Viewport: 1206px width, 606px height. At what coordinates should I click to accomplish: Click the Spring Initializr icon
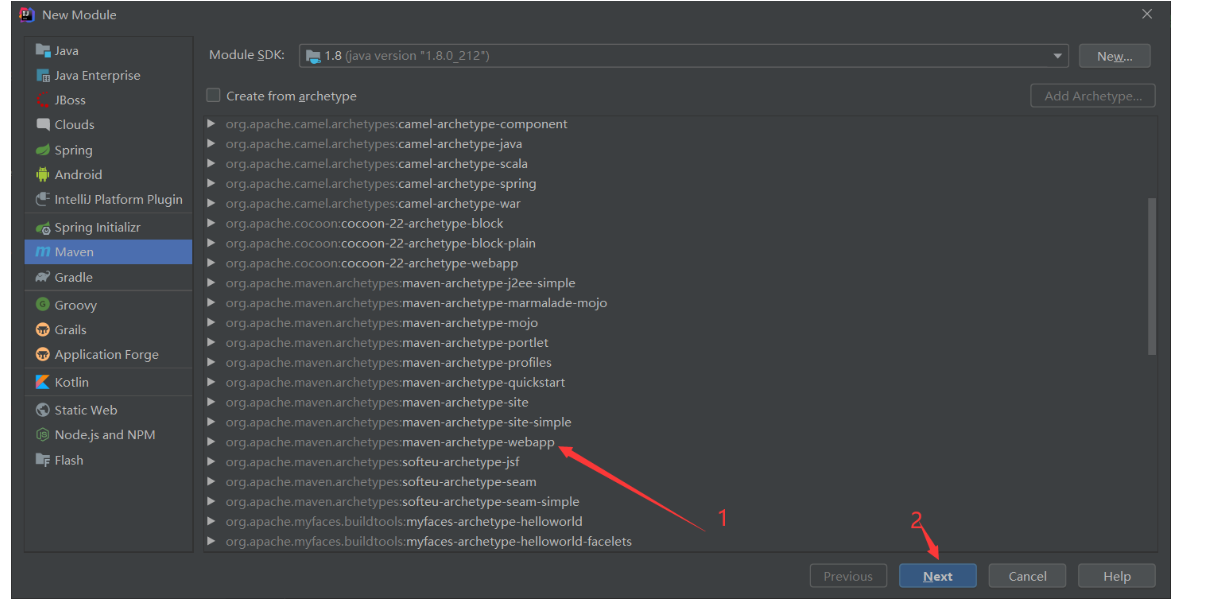(43, 227)
